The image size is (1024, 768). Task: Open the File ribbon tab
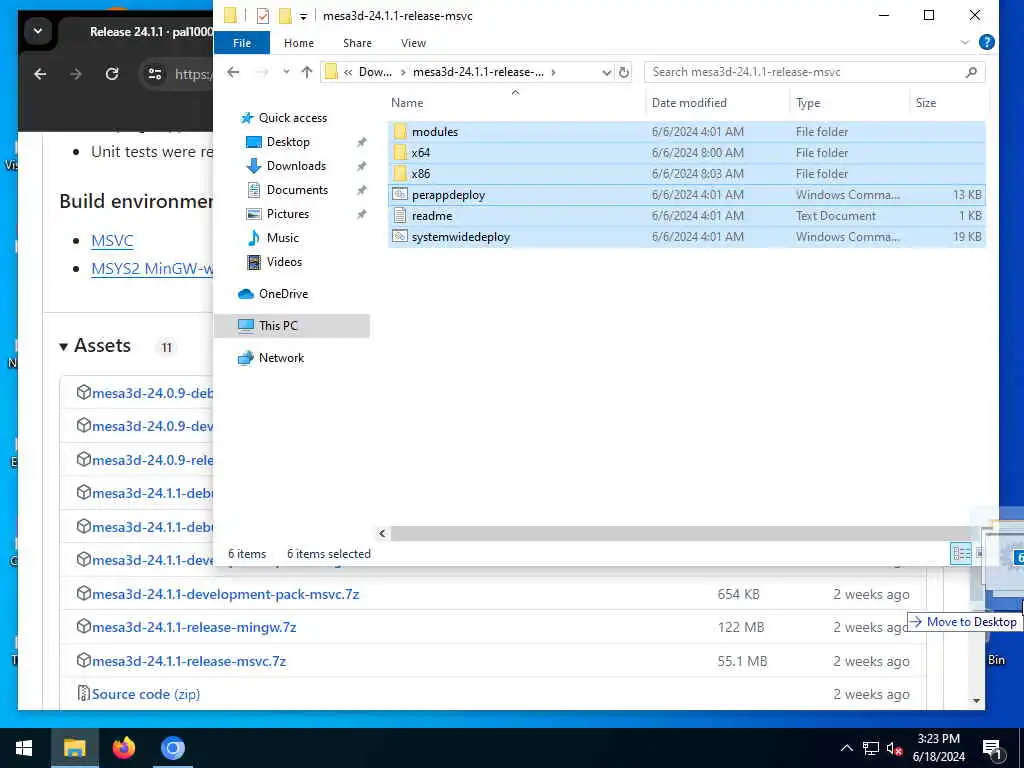click(242, 42)
